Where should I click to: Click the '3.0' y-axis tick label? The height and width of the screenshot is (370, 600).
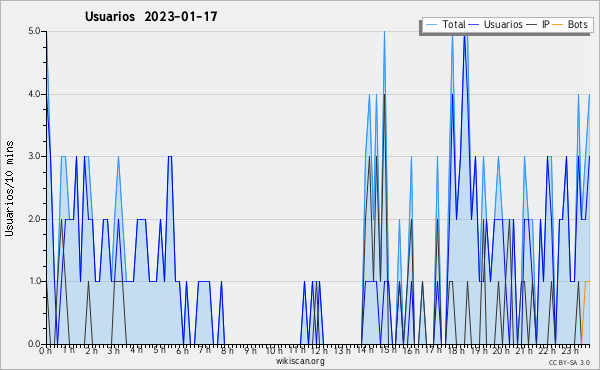tap(34, 156)
